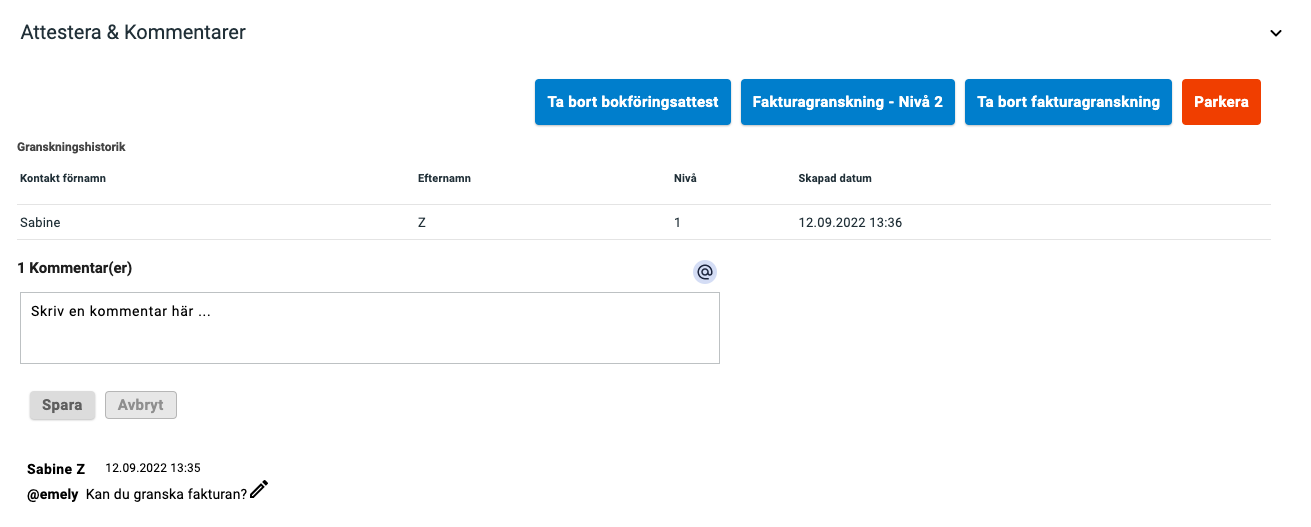Click the Skapad datum column header
This screenshot has width=1311, height=527.
(835, 179)
